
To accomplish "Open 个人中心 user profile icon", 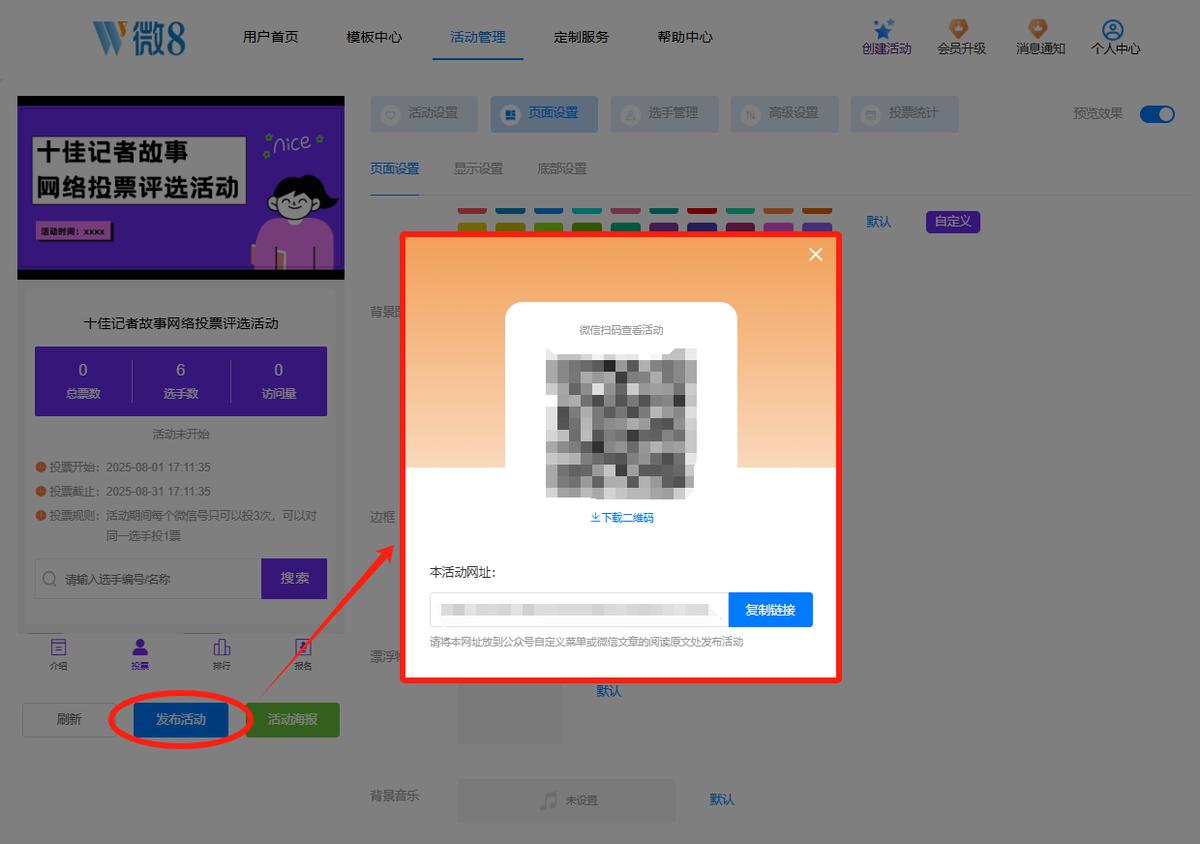I will [1113, 29].
